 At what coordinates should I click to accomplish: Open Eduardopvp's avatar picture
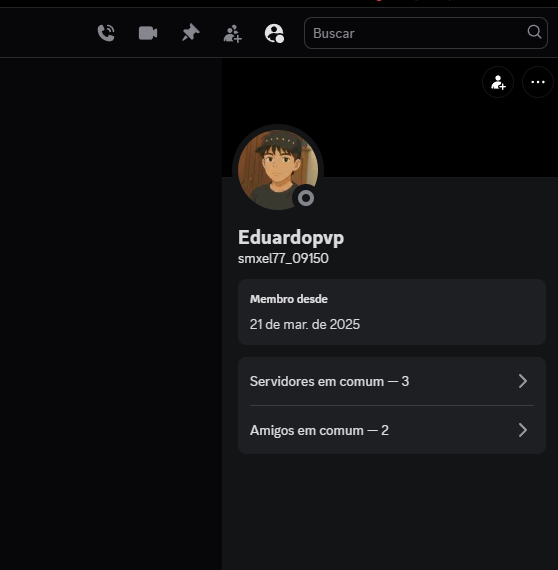tap(278, 170)
